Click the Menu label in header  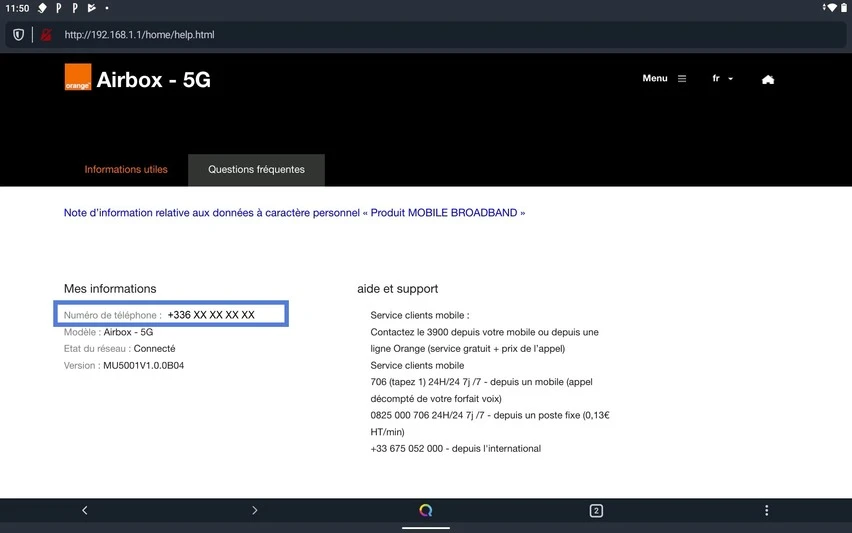point(655,78)
